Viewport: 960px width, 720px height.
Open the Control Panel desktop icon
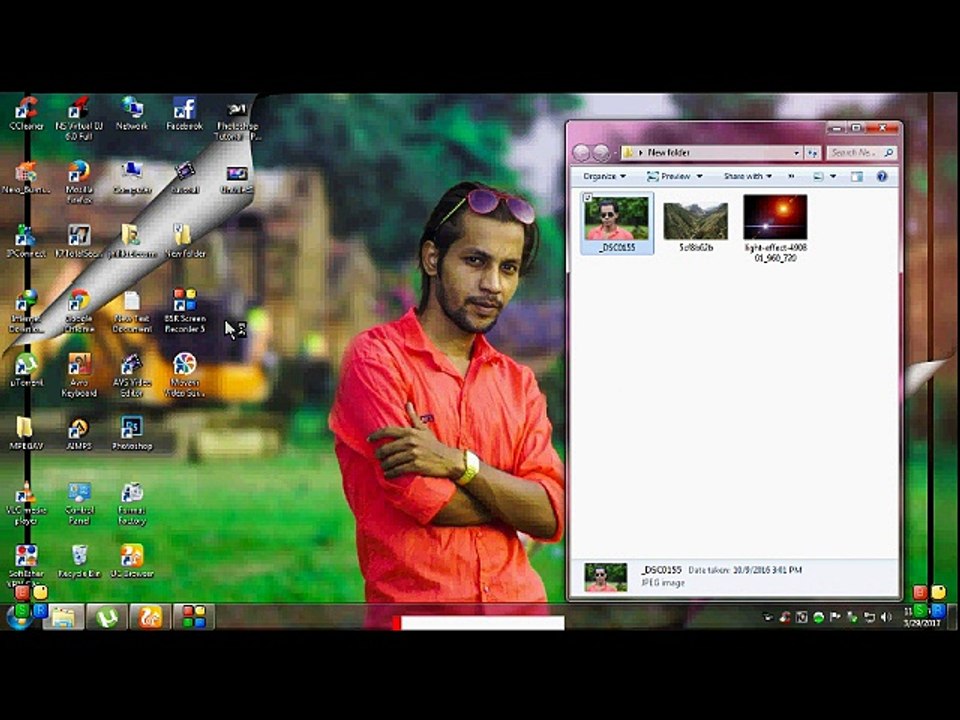(x=79, y=503)
